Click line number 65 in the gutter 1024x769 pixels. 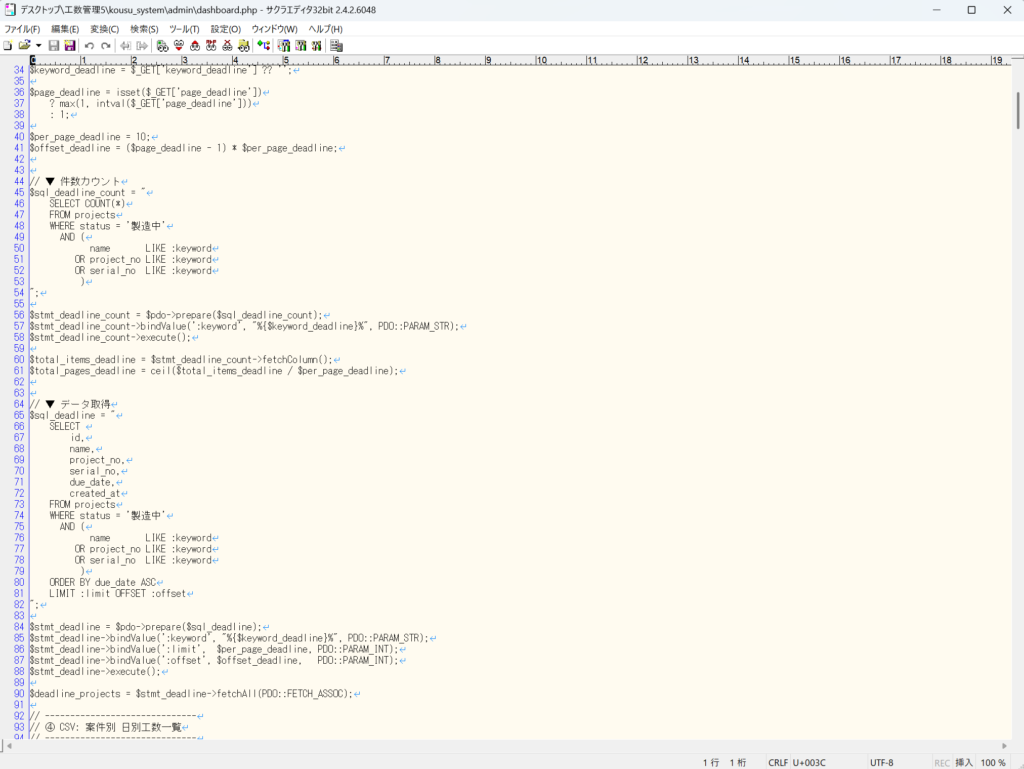click(18, 414)
